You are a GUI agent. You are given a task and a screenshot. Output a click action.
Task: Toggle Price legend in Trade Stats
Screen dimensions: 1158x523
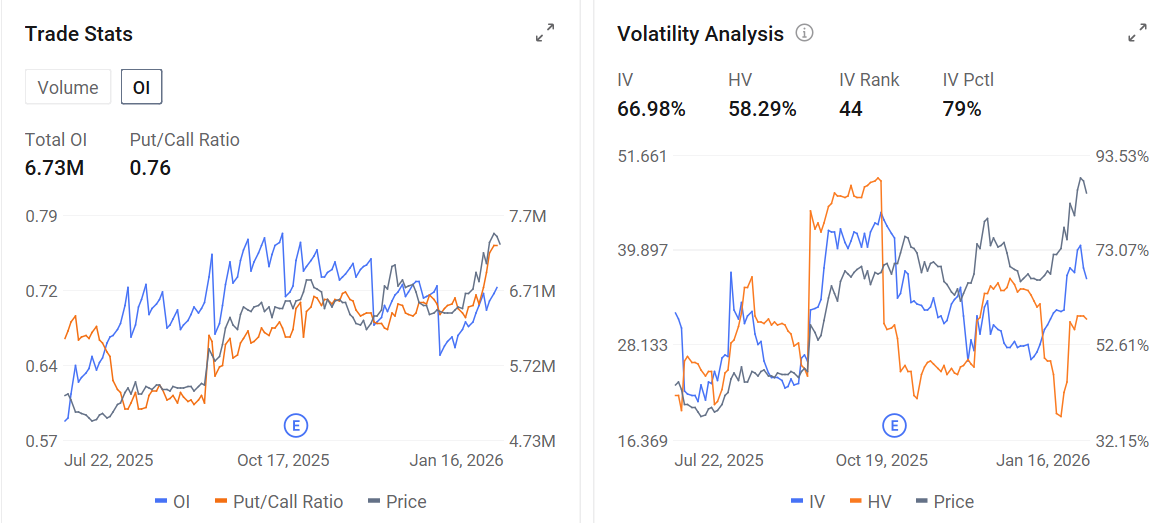(397, 502)
